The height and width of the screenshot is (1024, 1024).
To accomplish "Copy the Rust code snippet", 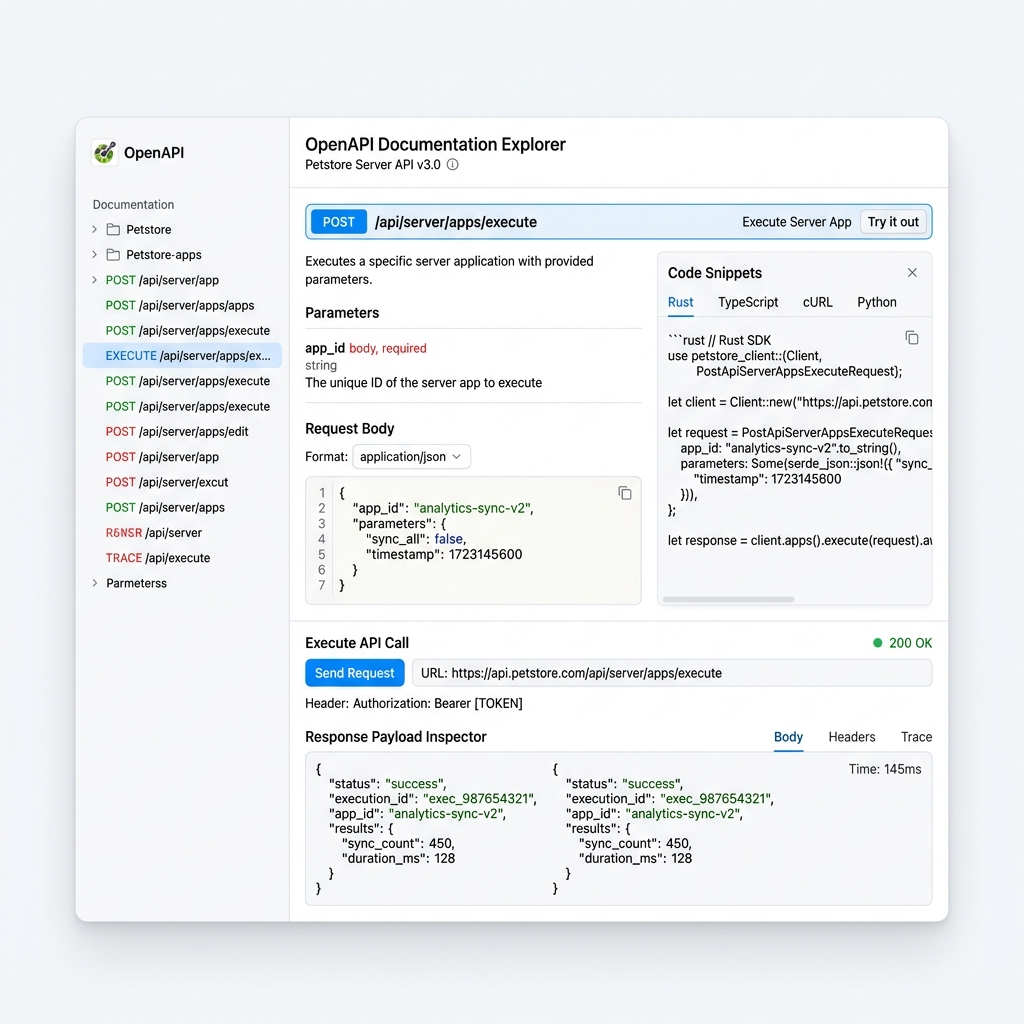I will pos(912,338).
